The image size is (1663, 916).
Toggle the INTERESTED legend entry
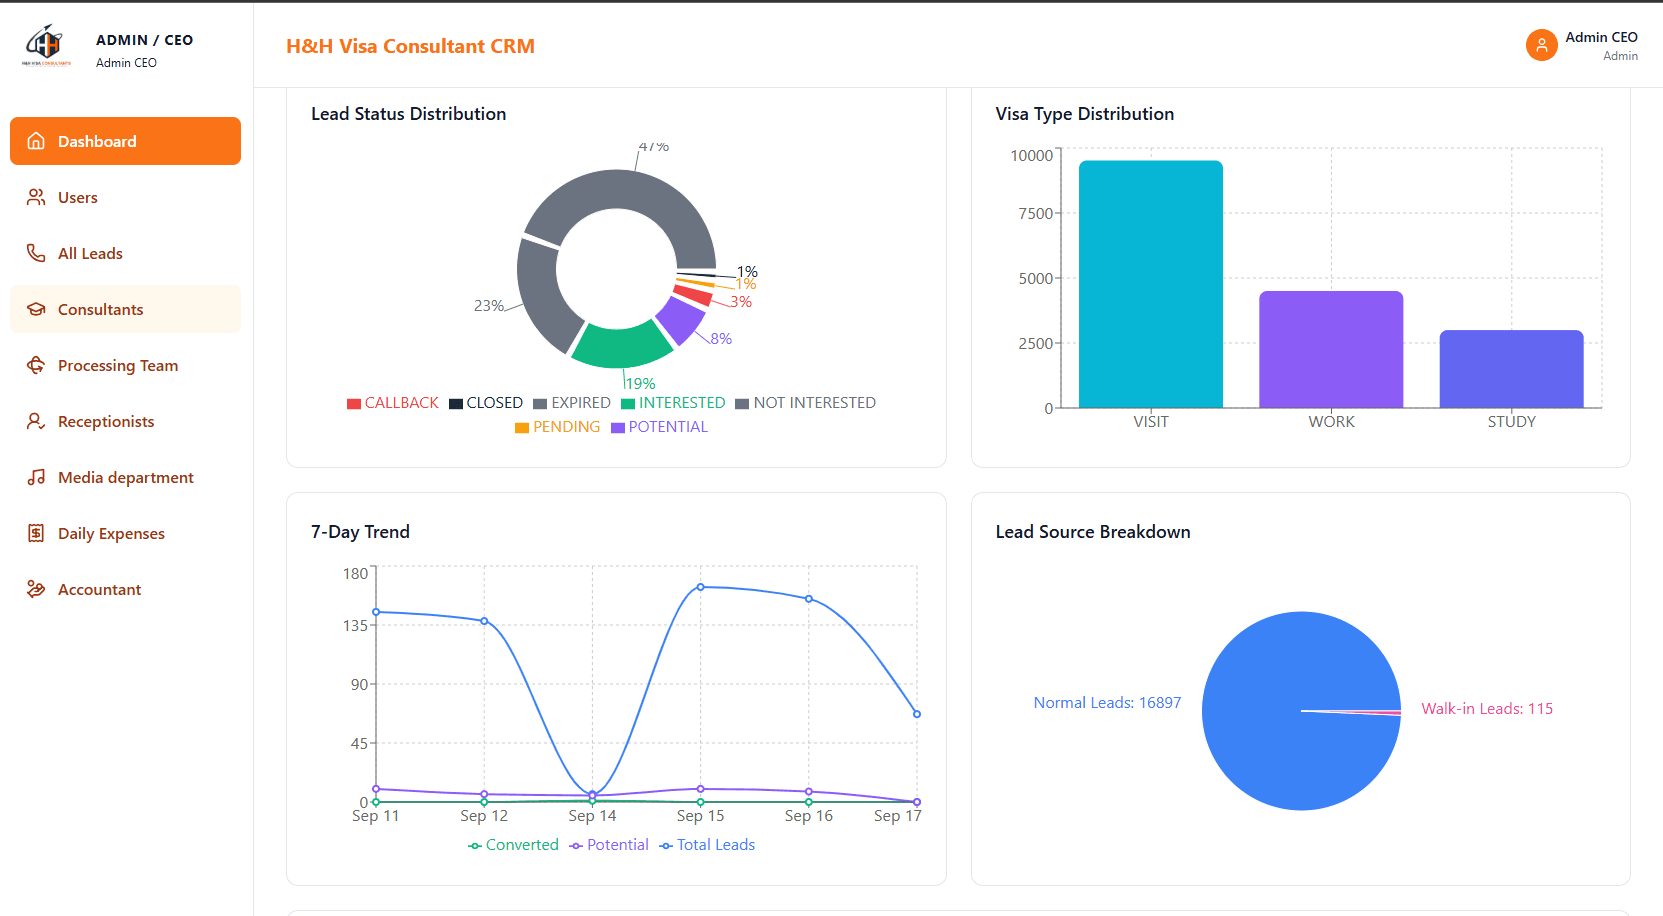673,403
